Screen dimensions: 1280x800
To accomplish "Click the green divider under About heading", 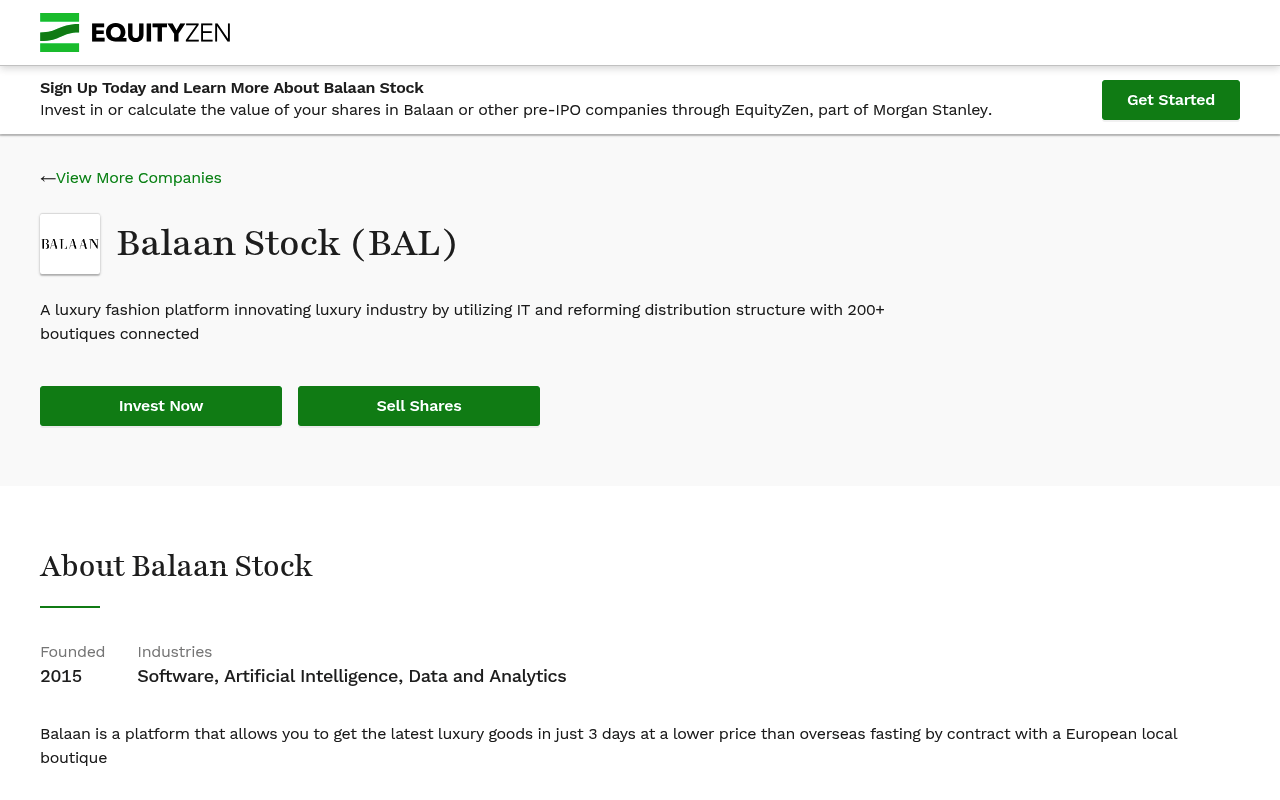I will (70, 607).
